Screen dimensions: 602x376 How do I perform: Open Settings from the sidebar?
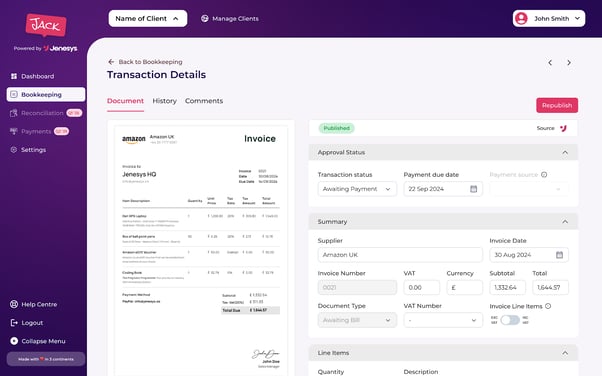[33, 150]
